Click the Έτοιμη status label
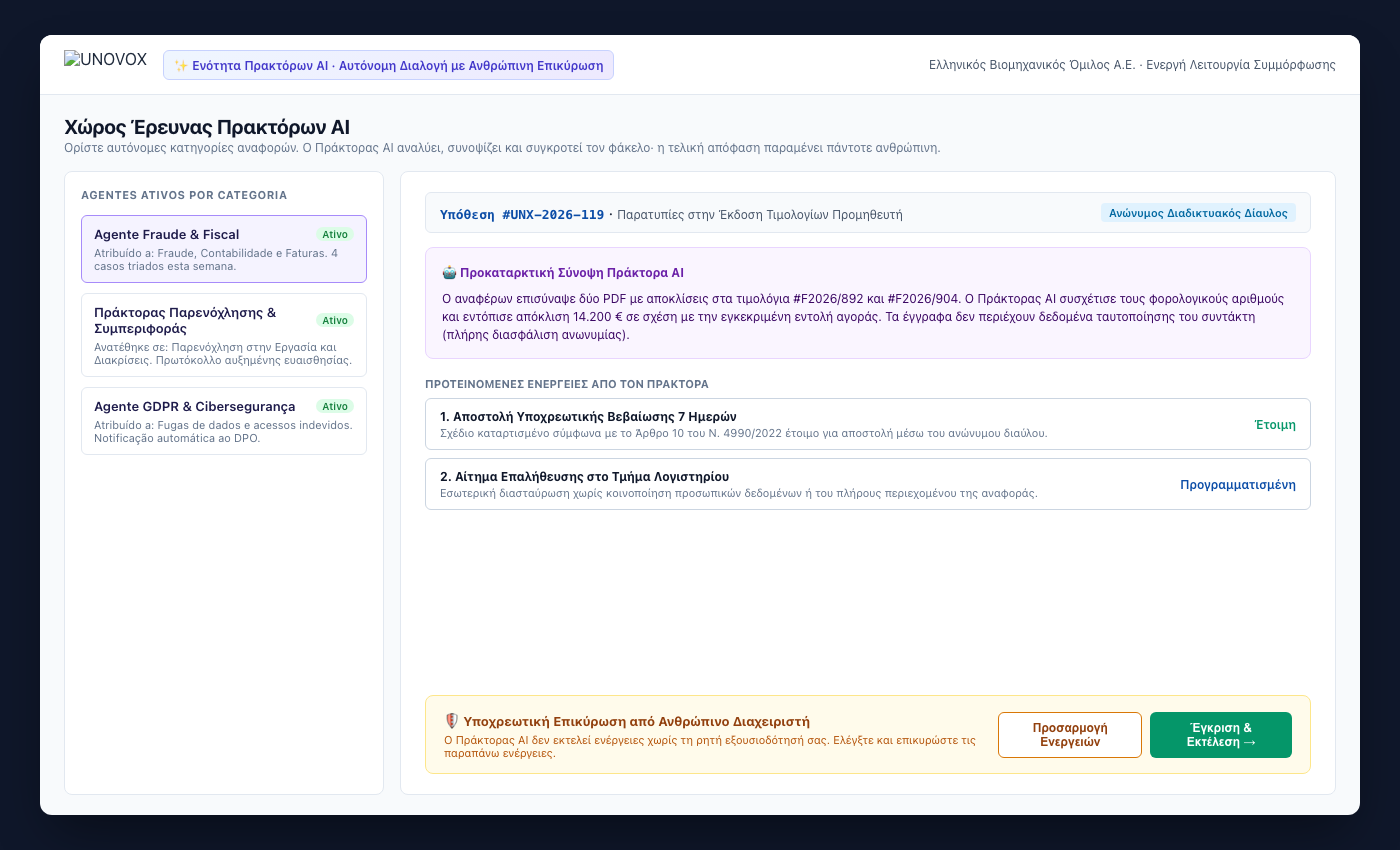This screenshot has width=1400, height=850. click(x=1275, y=424)
